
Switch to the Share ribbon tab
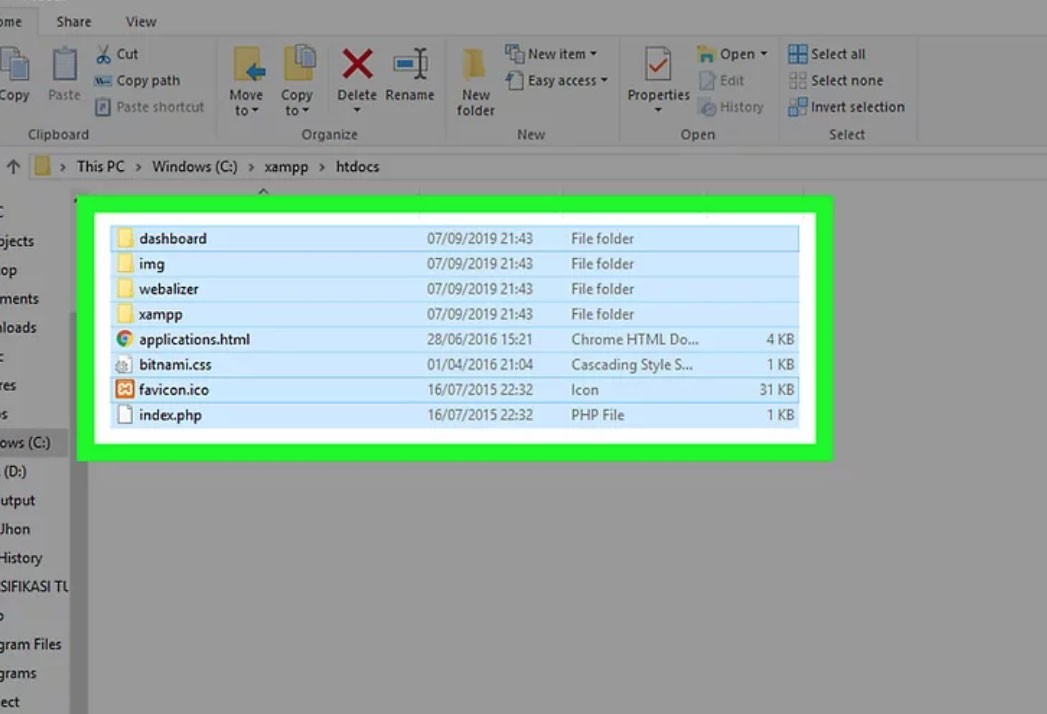pyautogui.click(x=72, y=21)
